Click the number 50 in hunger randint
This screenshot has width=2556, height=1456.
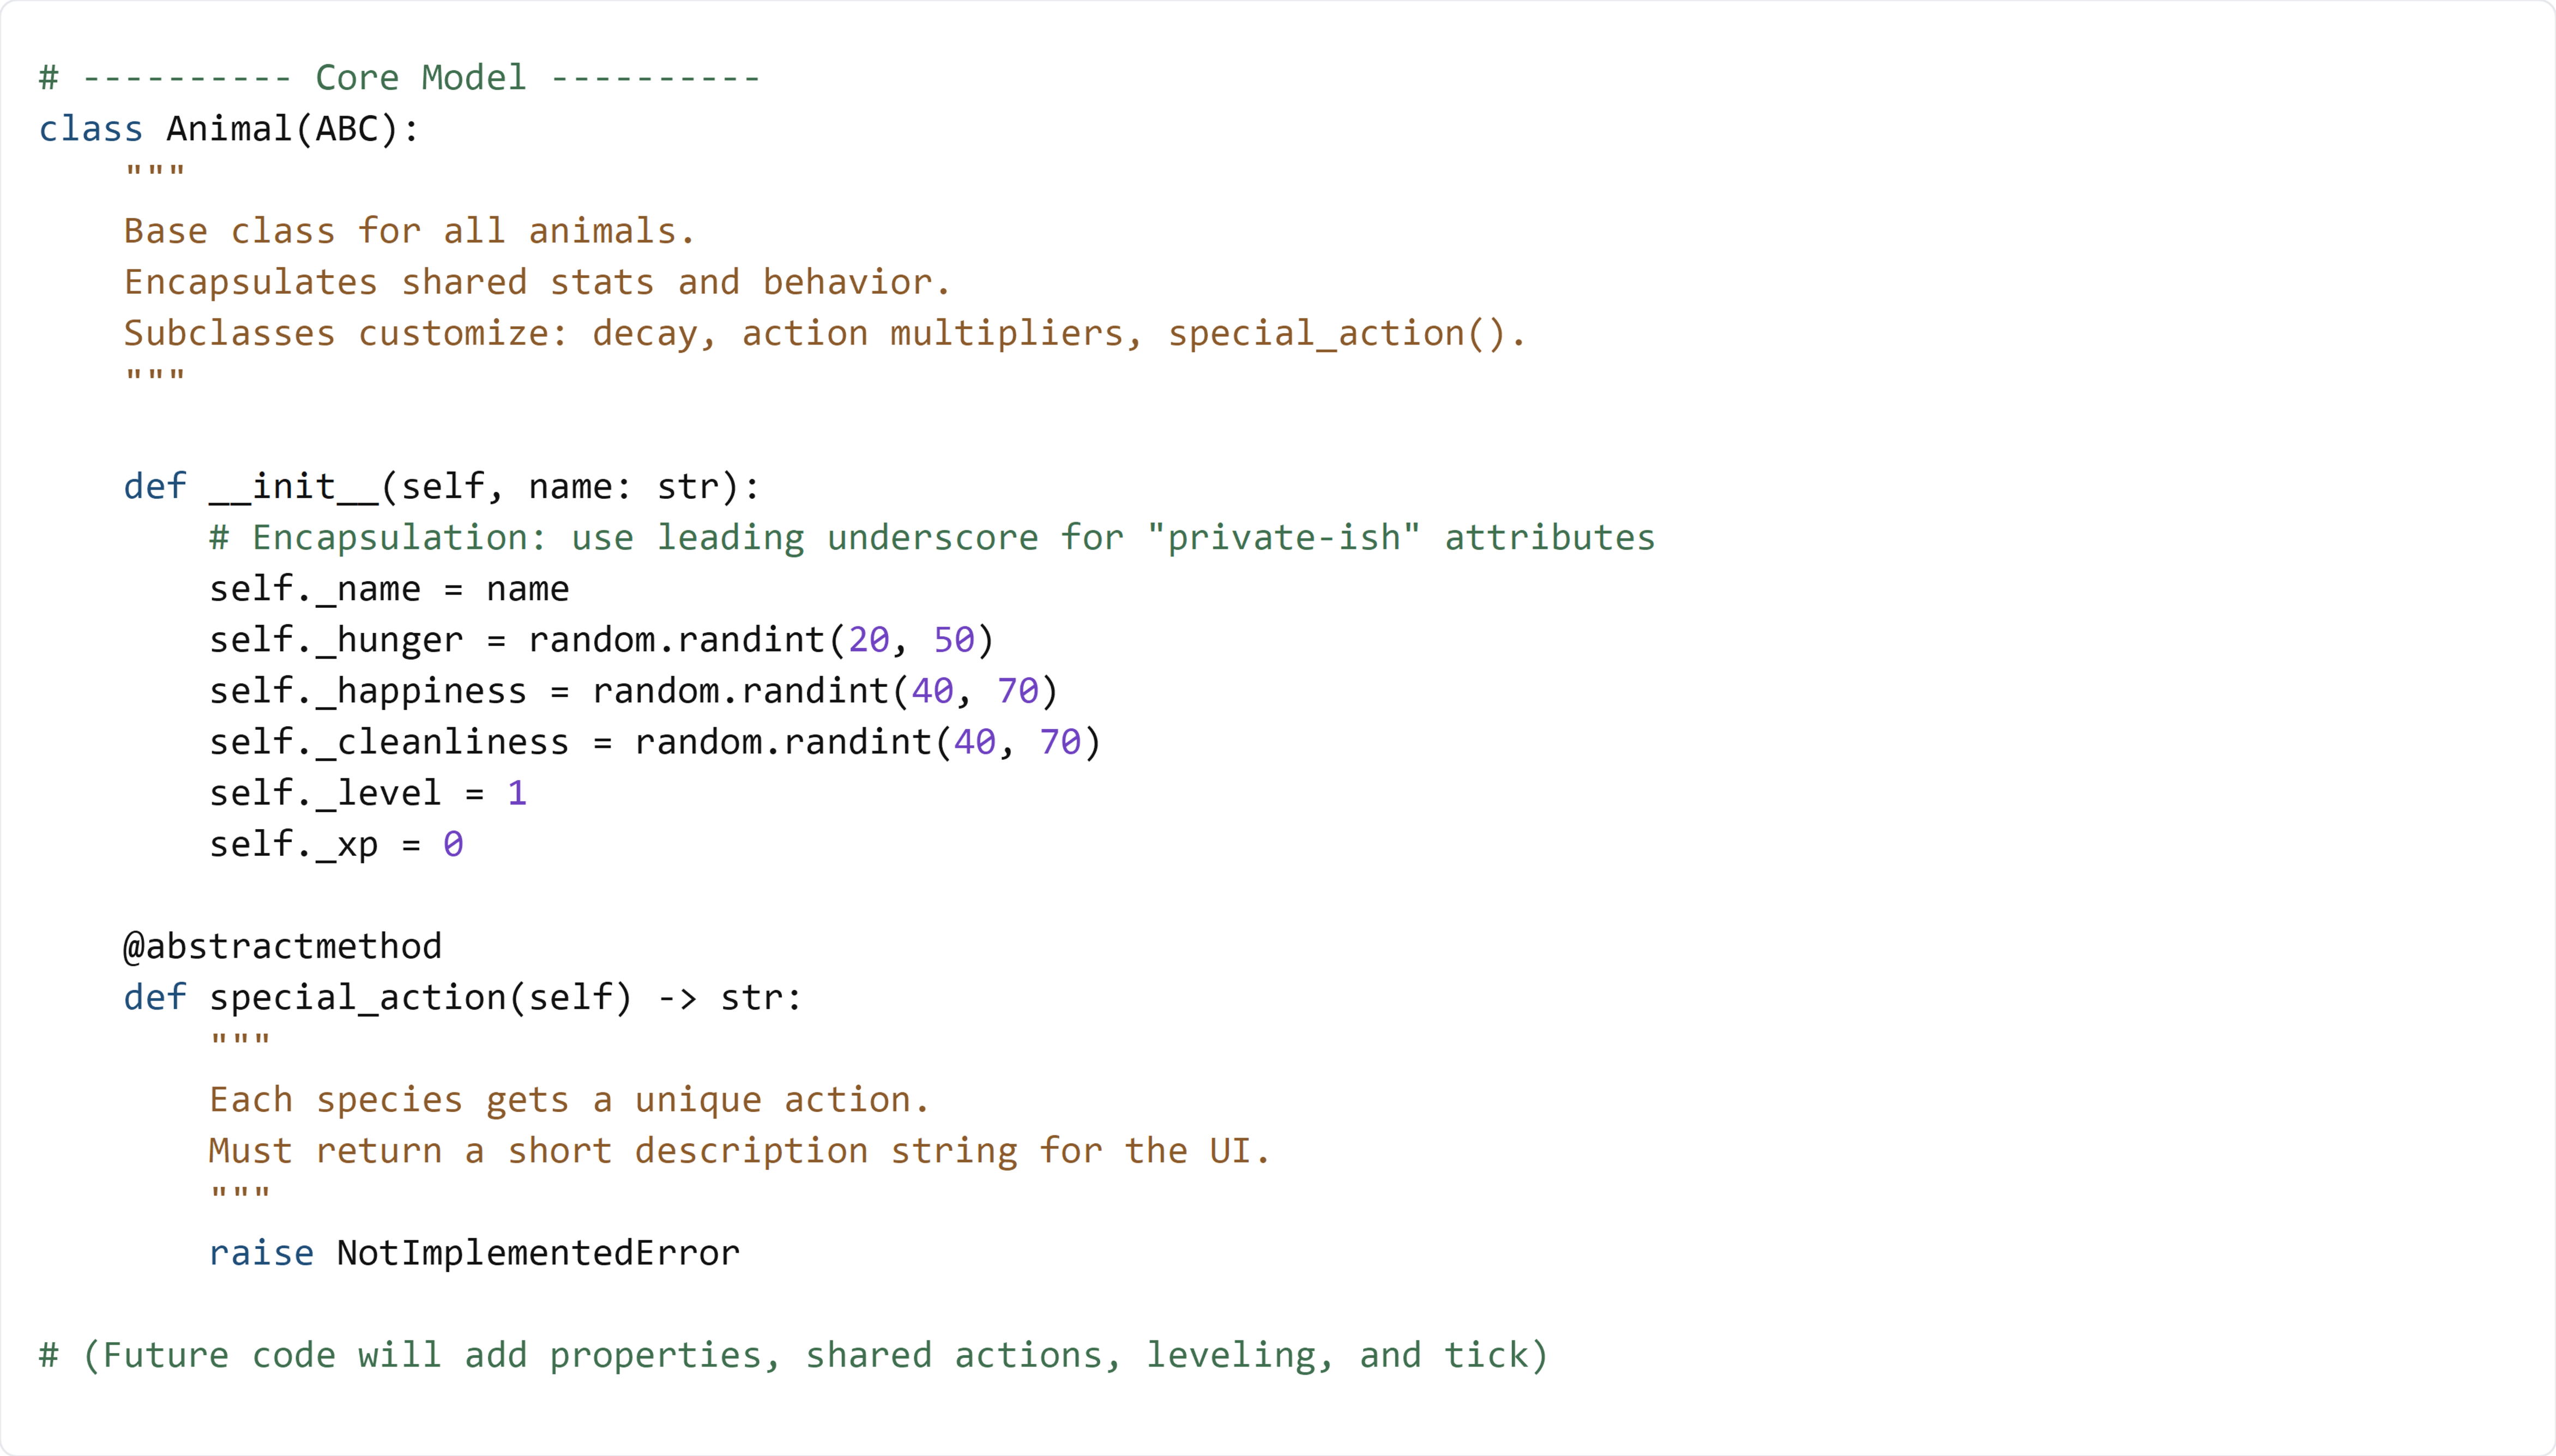pos(953,640)
